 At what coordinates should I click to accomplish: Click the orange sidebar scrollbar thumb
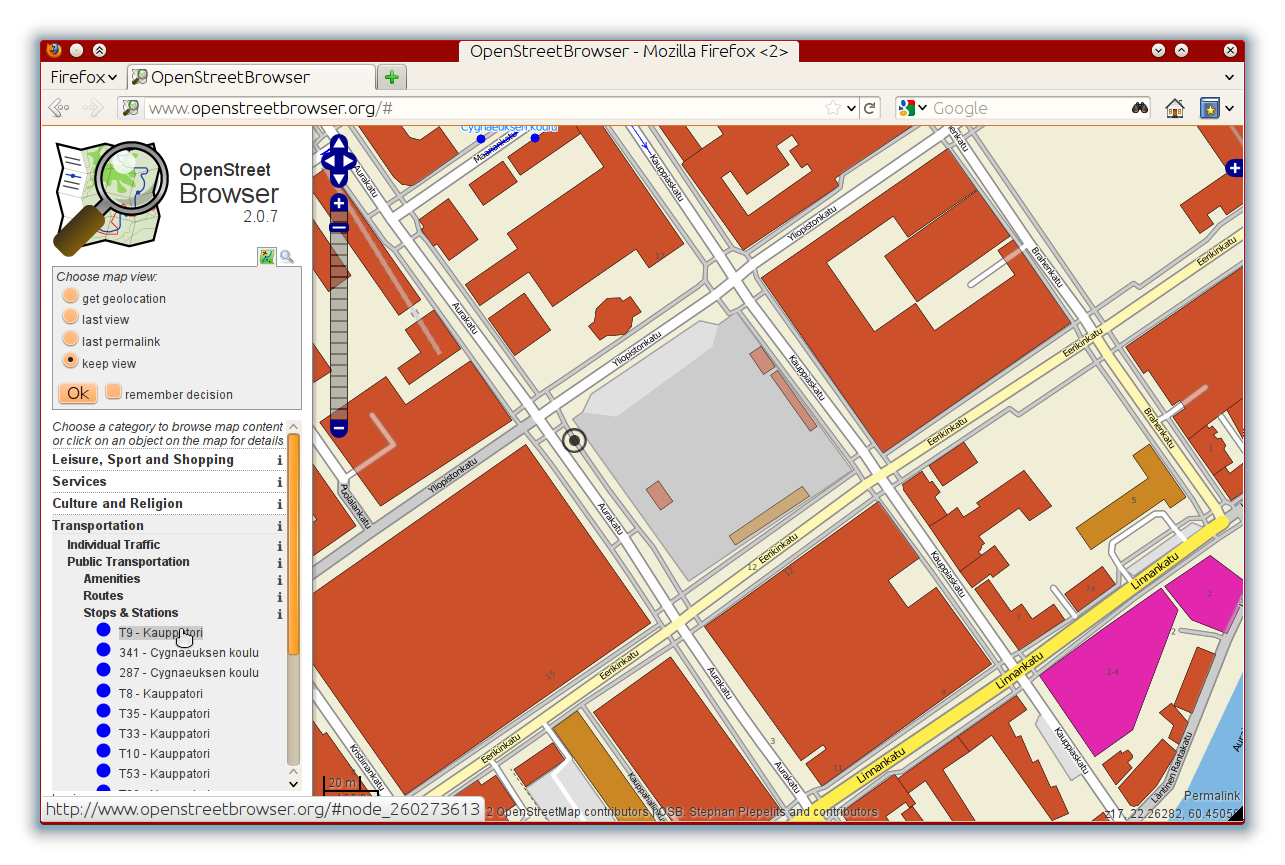tap(294, 544)
